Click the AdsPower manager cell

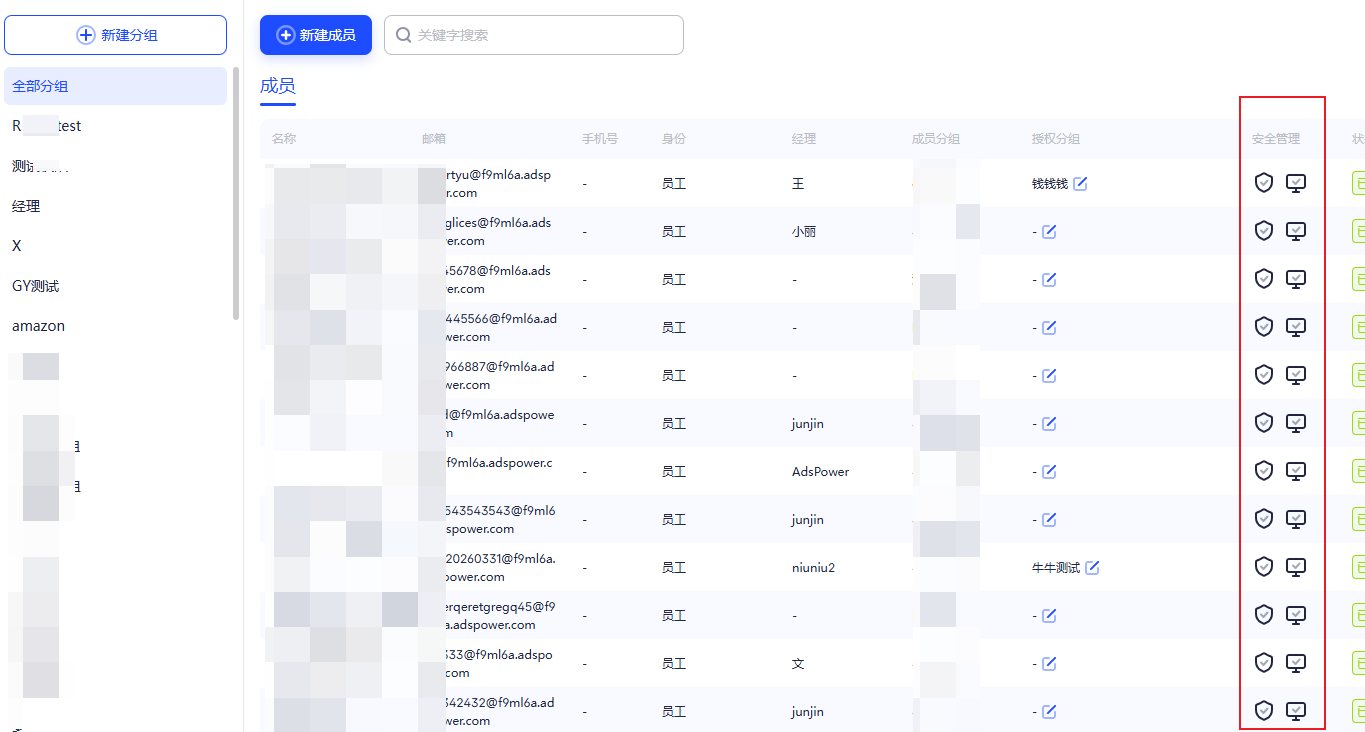coord(820,471)
